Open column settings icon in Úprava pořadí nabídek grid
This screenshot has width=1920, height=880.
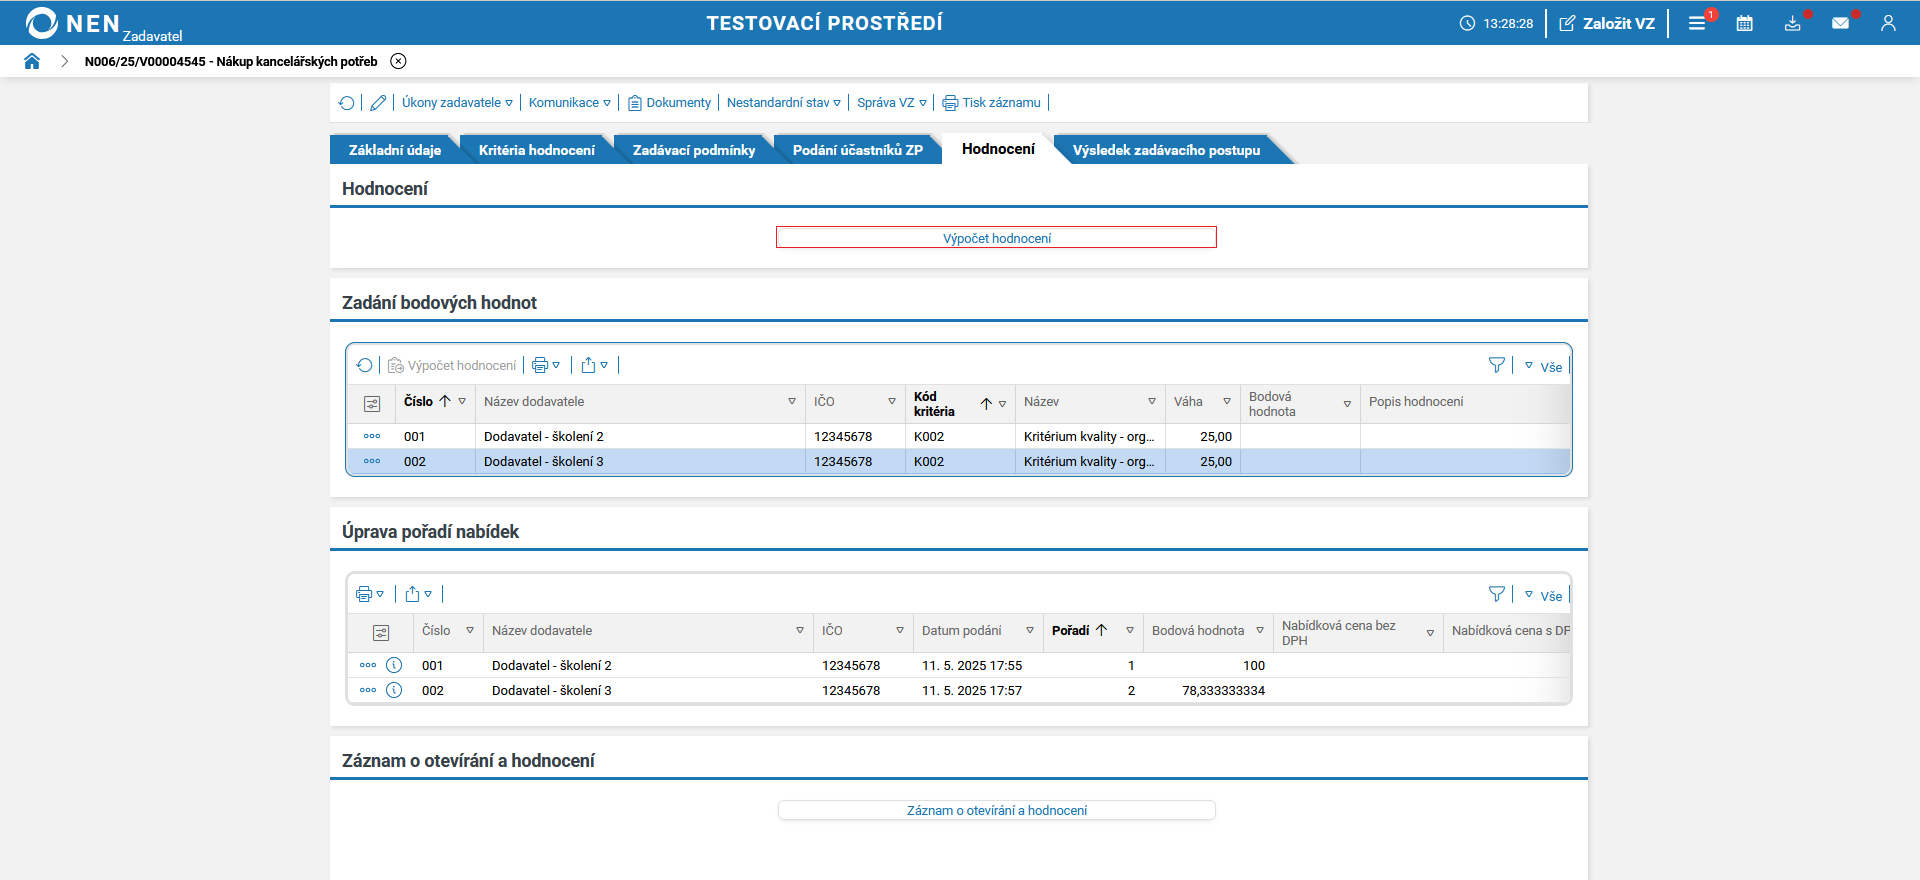tap(380, 632)
